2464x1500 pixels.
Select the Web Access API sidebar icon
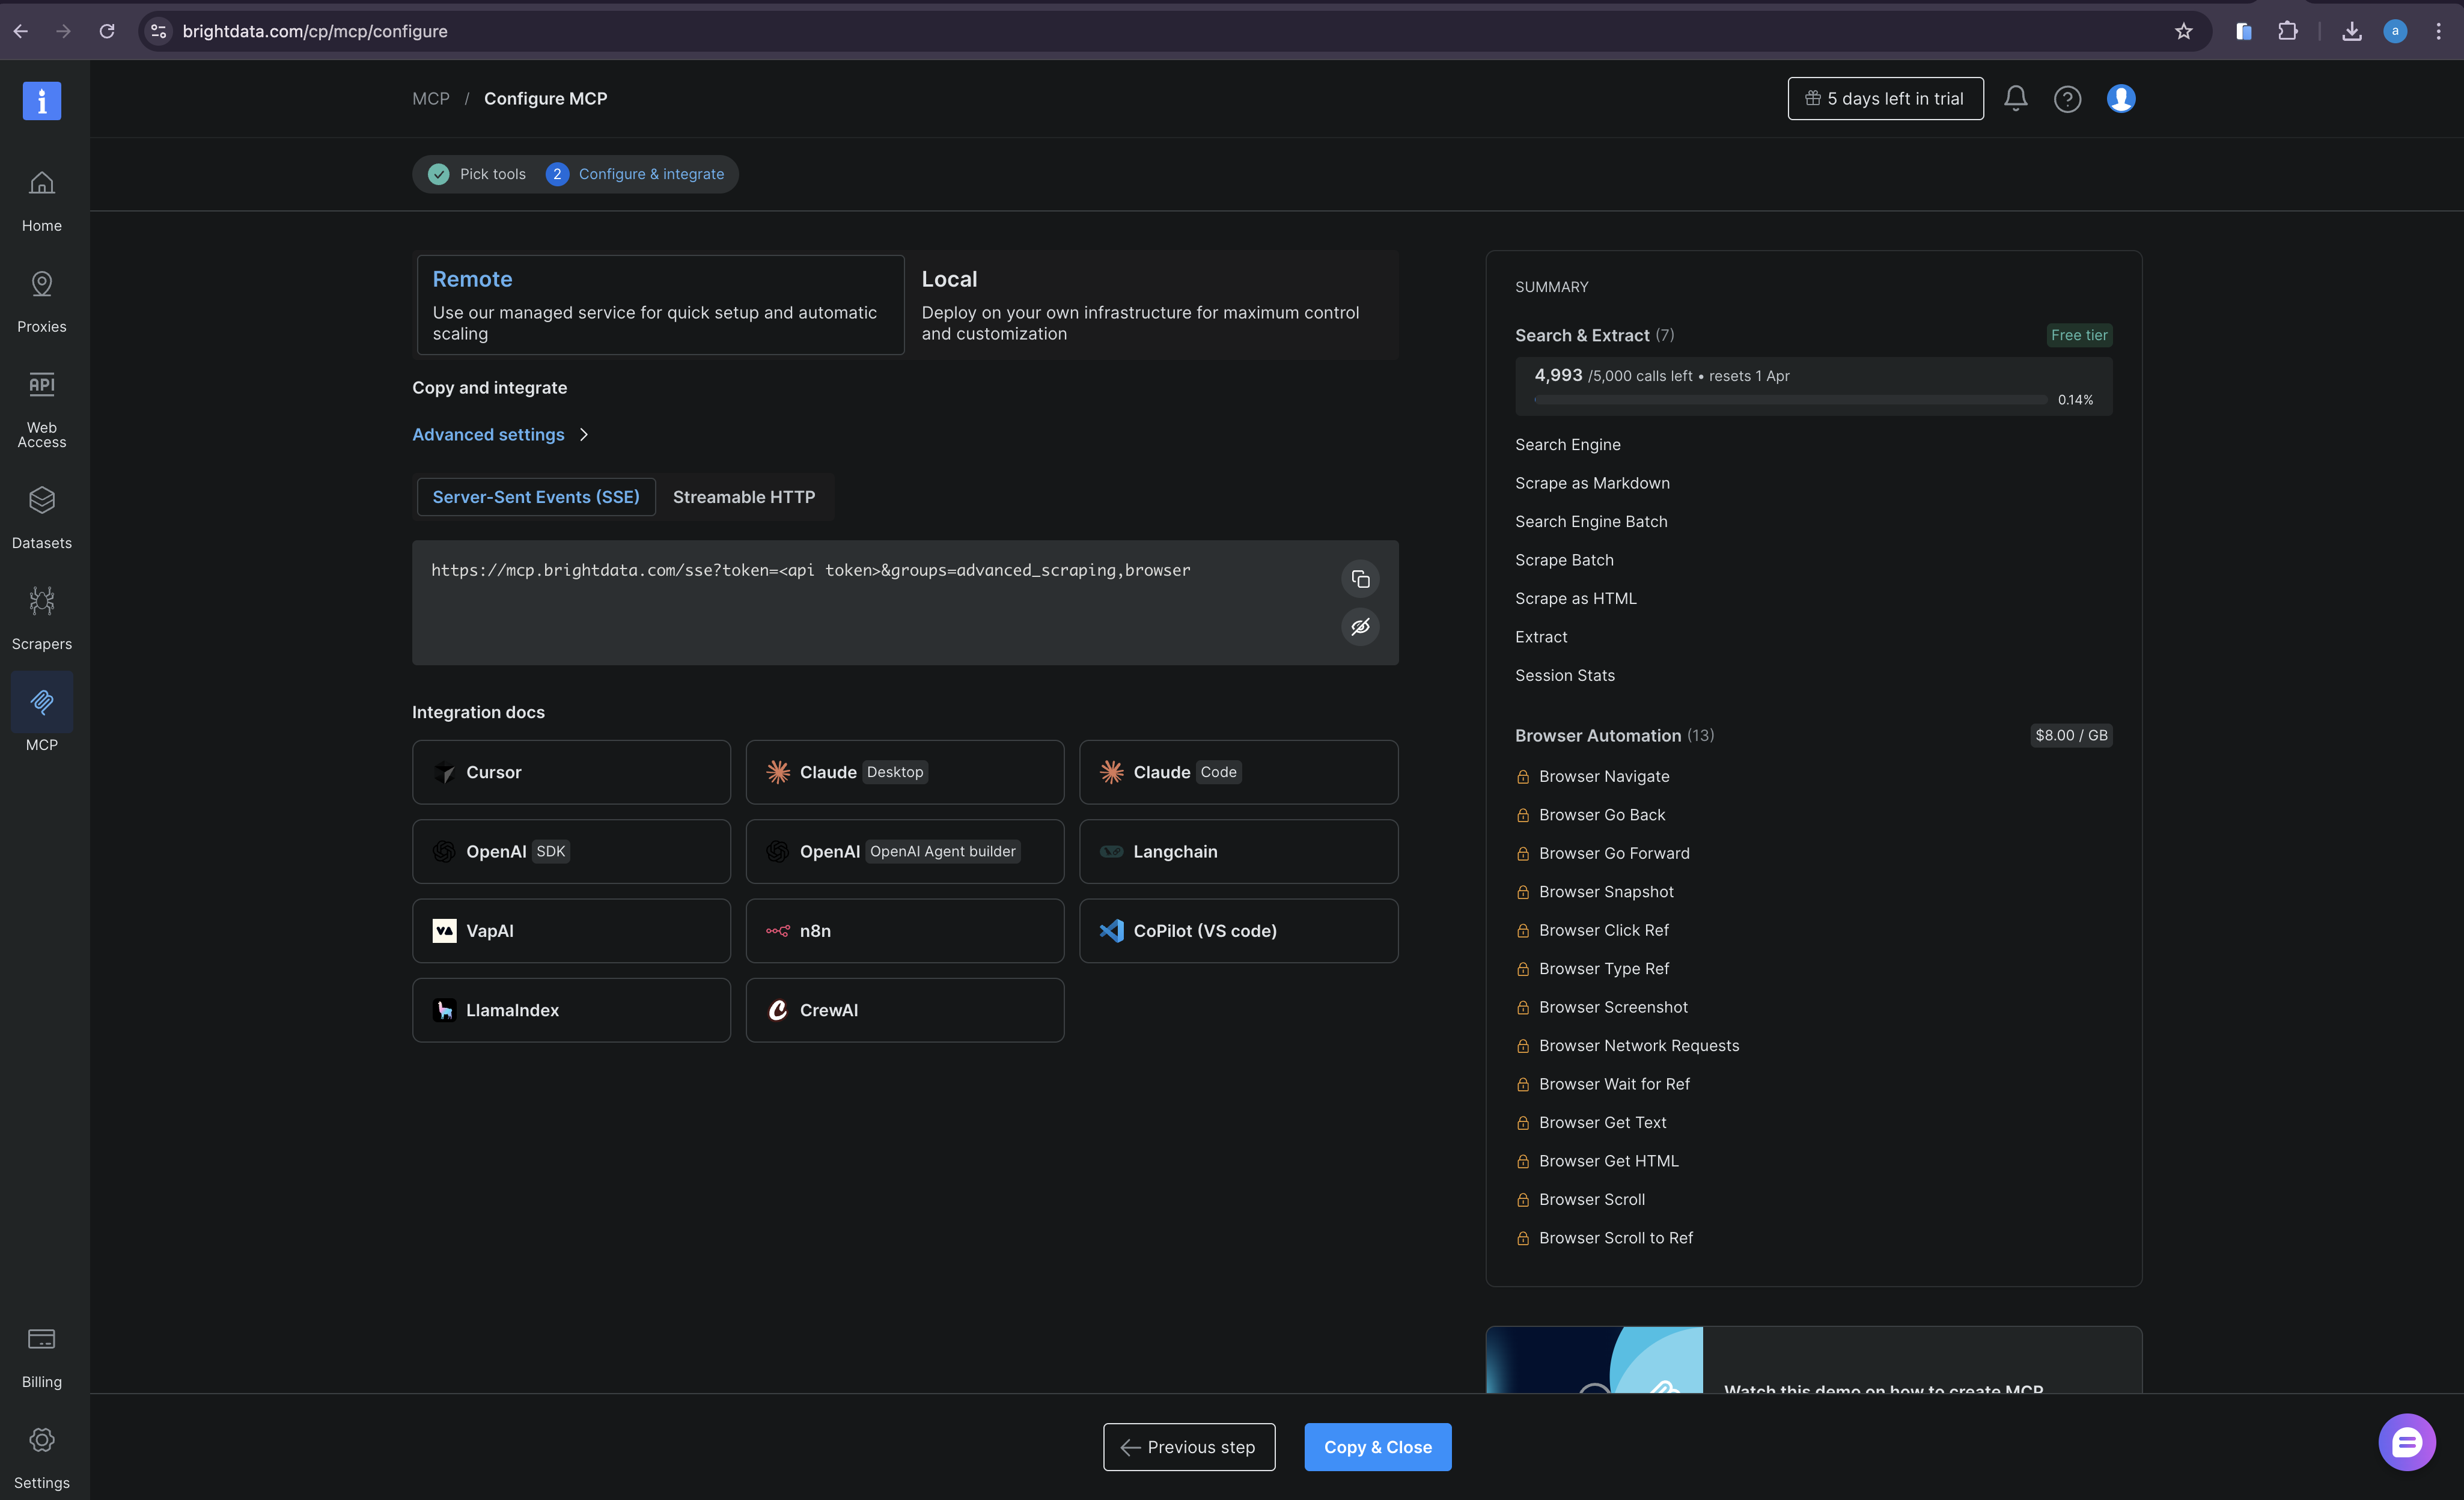tap(41, 398)
